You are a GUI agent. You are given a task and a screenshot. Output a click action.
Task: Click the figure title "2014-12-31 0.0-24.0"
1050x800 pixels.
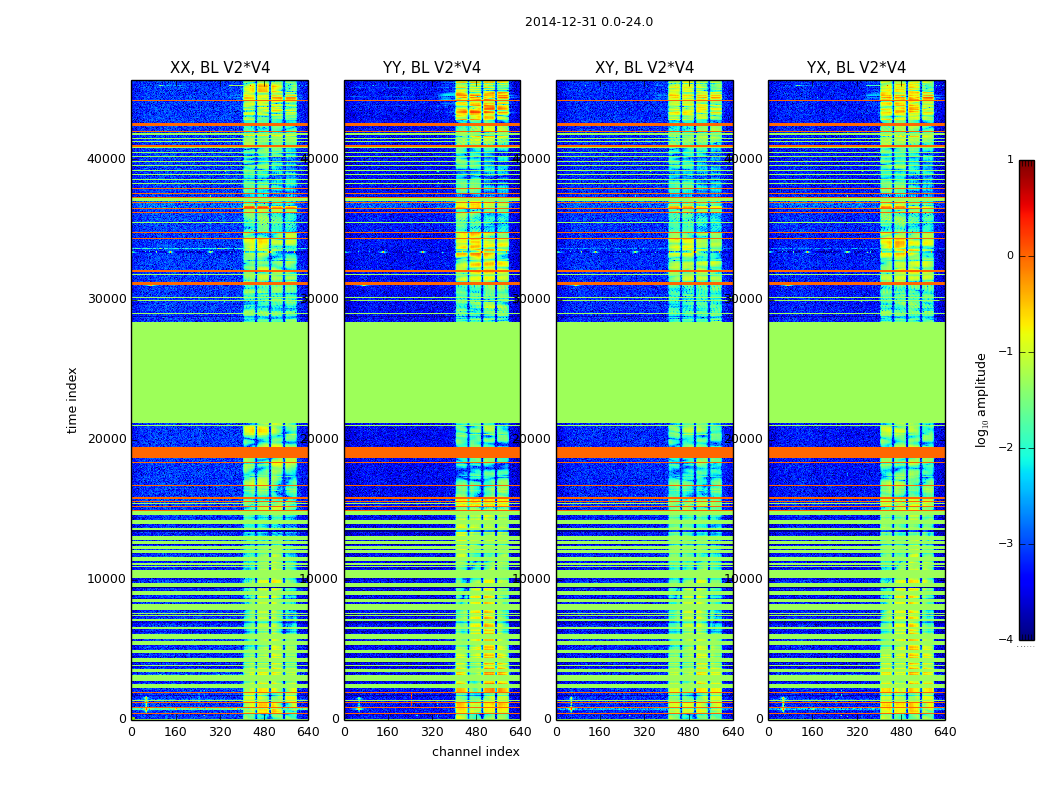click(588, 22)
